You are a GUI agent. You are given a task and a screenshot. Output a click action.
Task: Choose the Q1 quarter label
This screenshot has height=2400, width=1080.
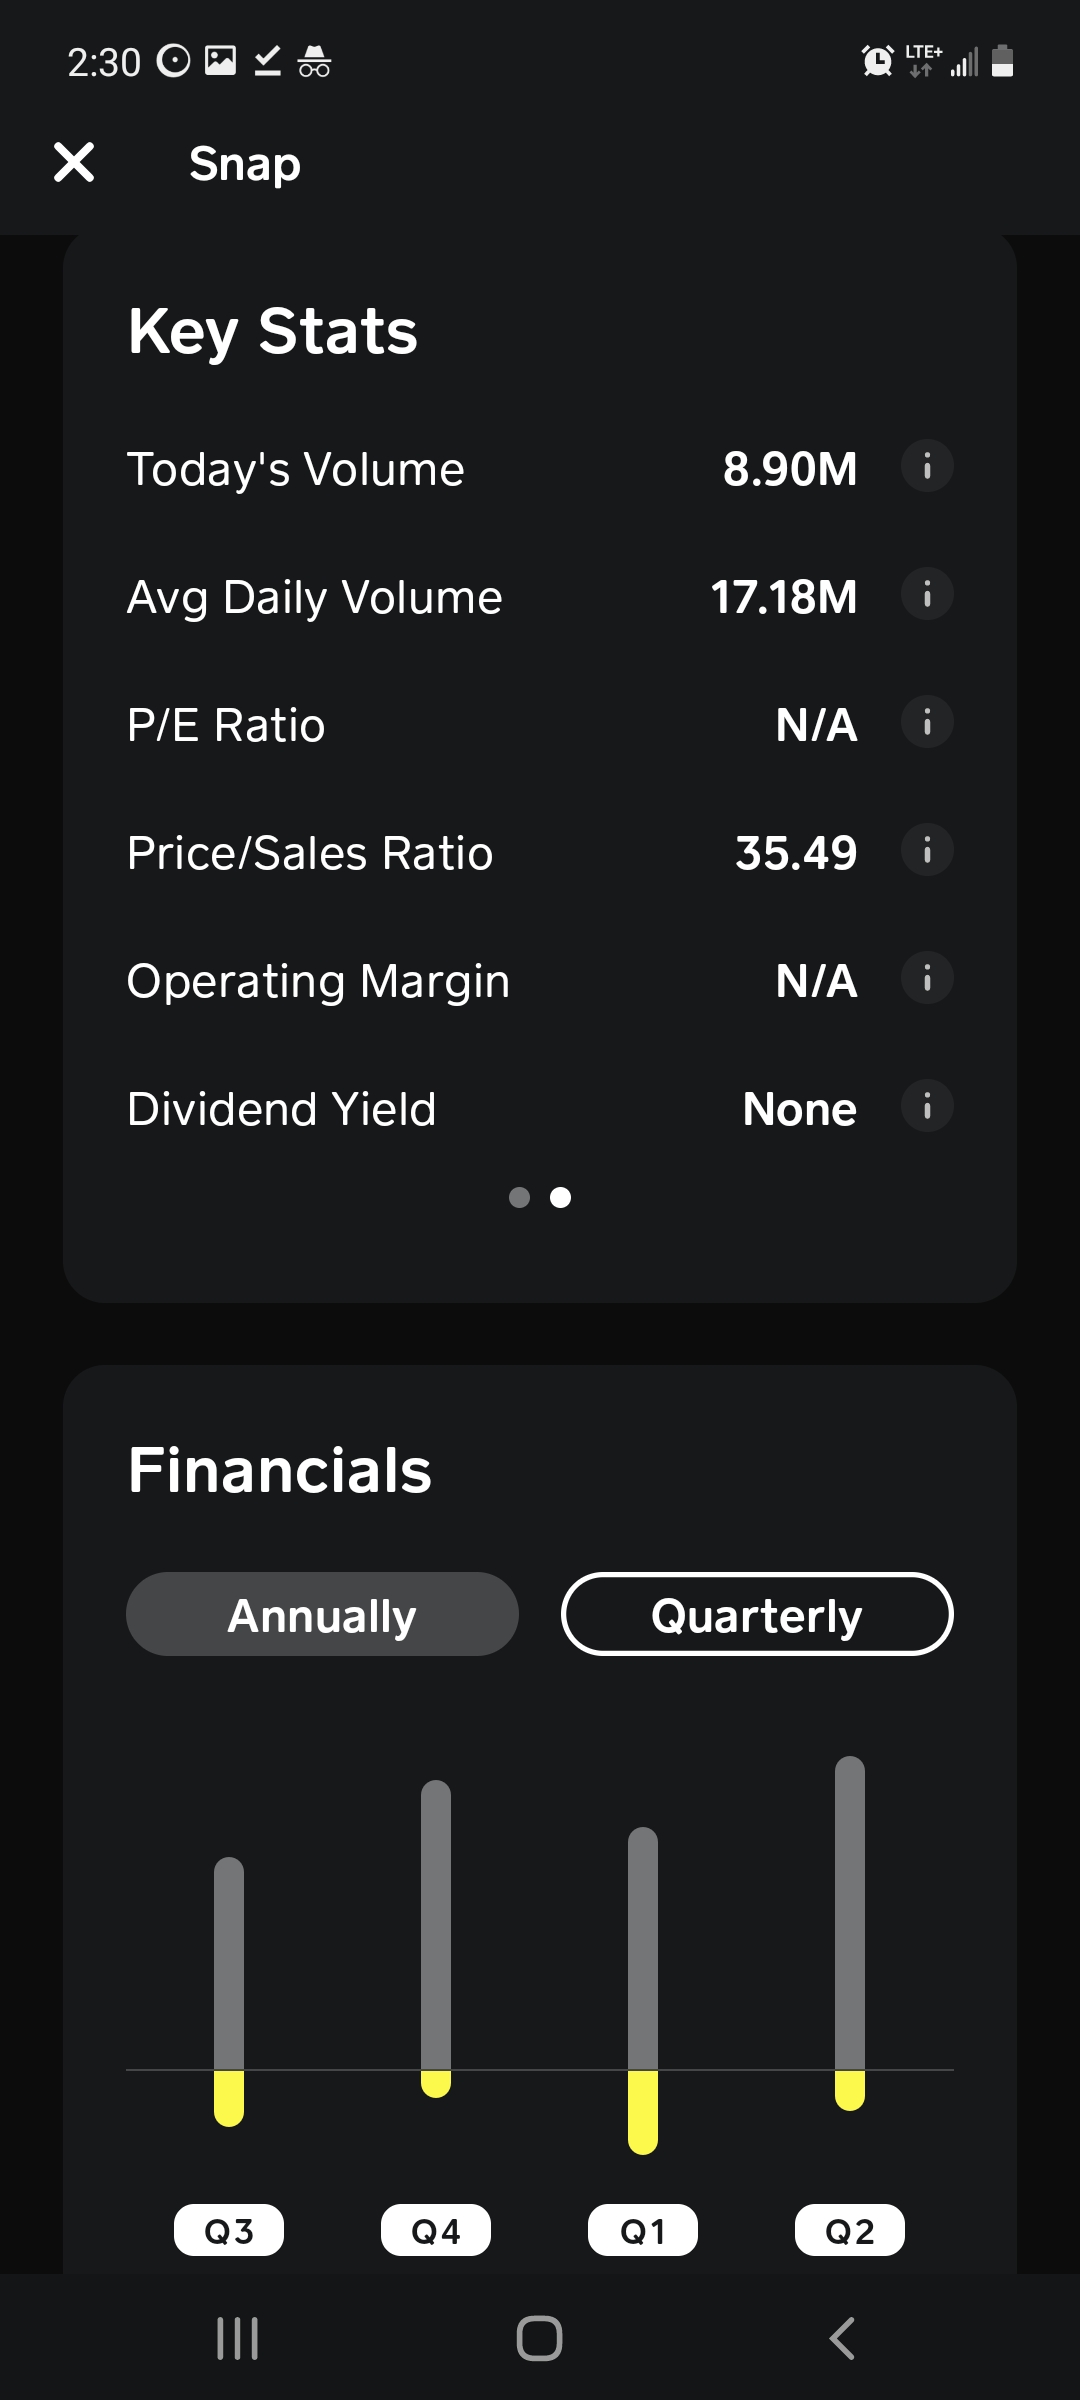(643, 2230)
